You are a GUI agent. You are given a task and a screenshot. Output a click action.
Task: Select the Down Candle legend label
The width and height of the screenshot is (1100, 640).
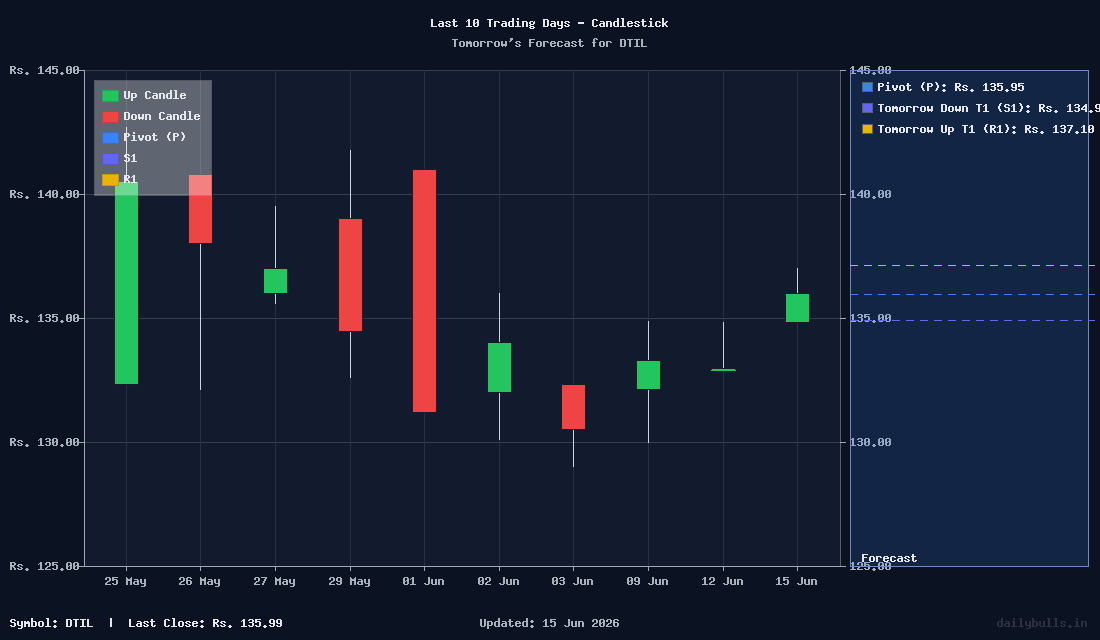click(x=162, y=116)
